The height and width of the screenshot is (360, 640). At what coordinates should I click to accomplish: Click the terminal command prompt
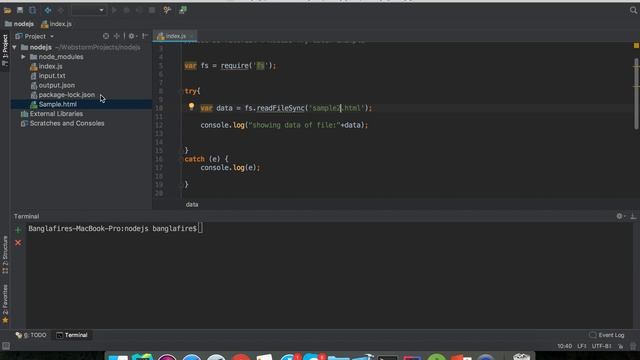[115, 229]
